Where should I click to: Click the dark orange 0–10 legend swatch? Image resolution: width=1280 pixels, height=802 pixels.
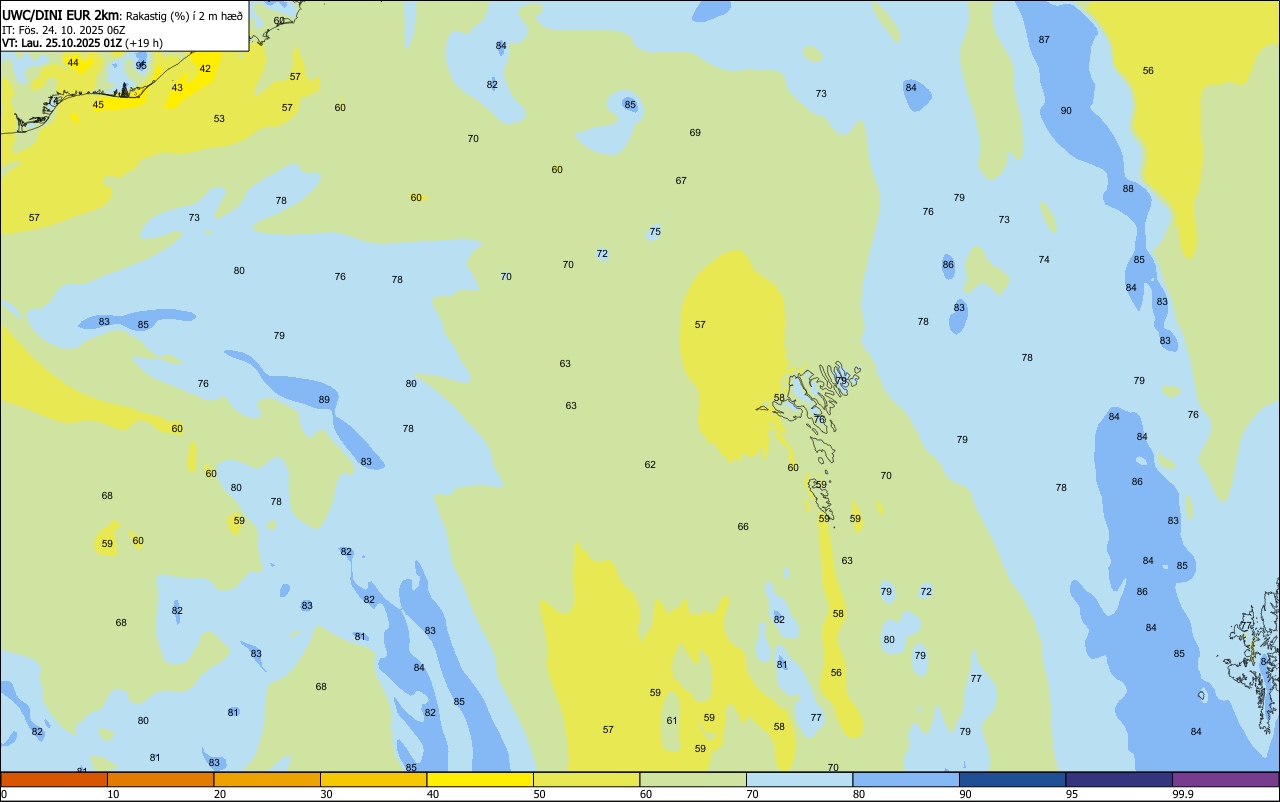coord(54,779)
